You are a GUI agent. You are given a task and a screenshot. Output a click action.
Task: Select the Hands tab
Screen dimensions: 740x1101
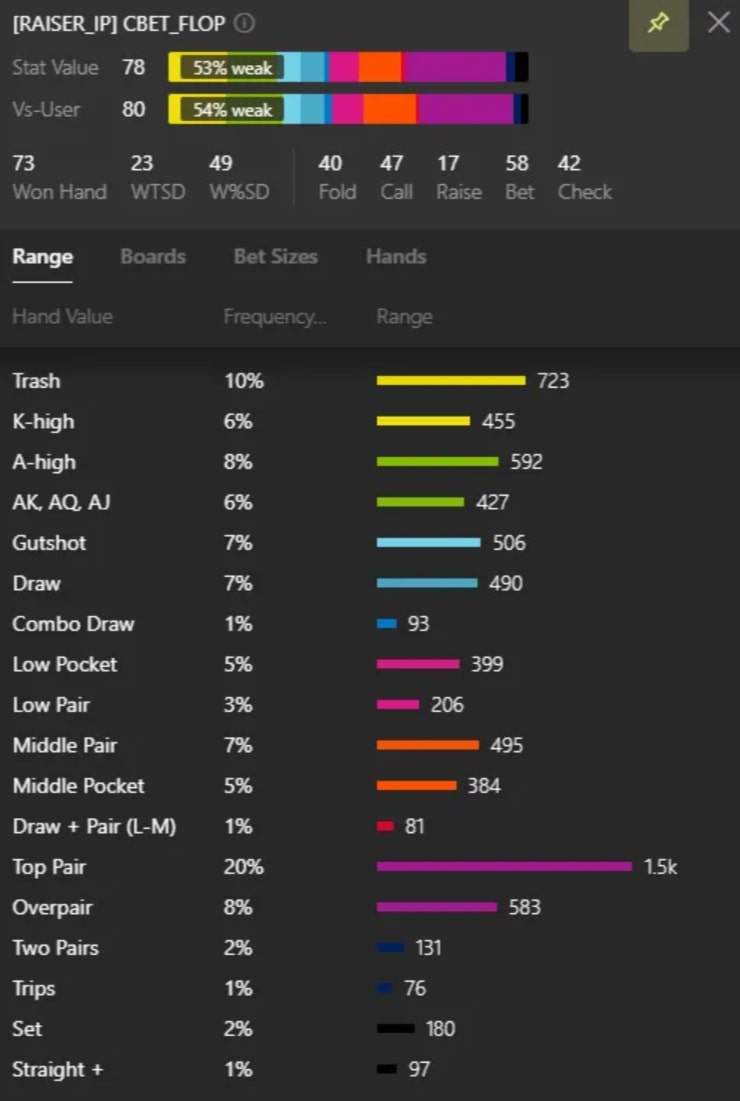coord(396,256)
